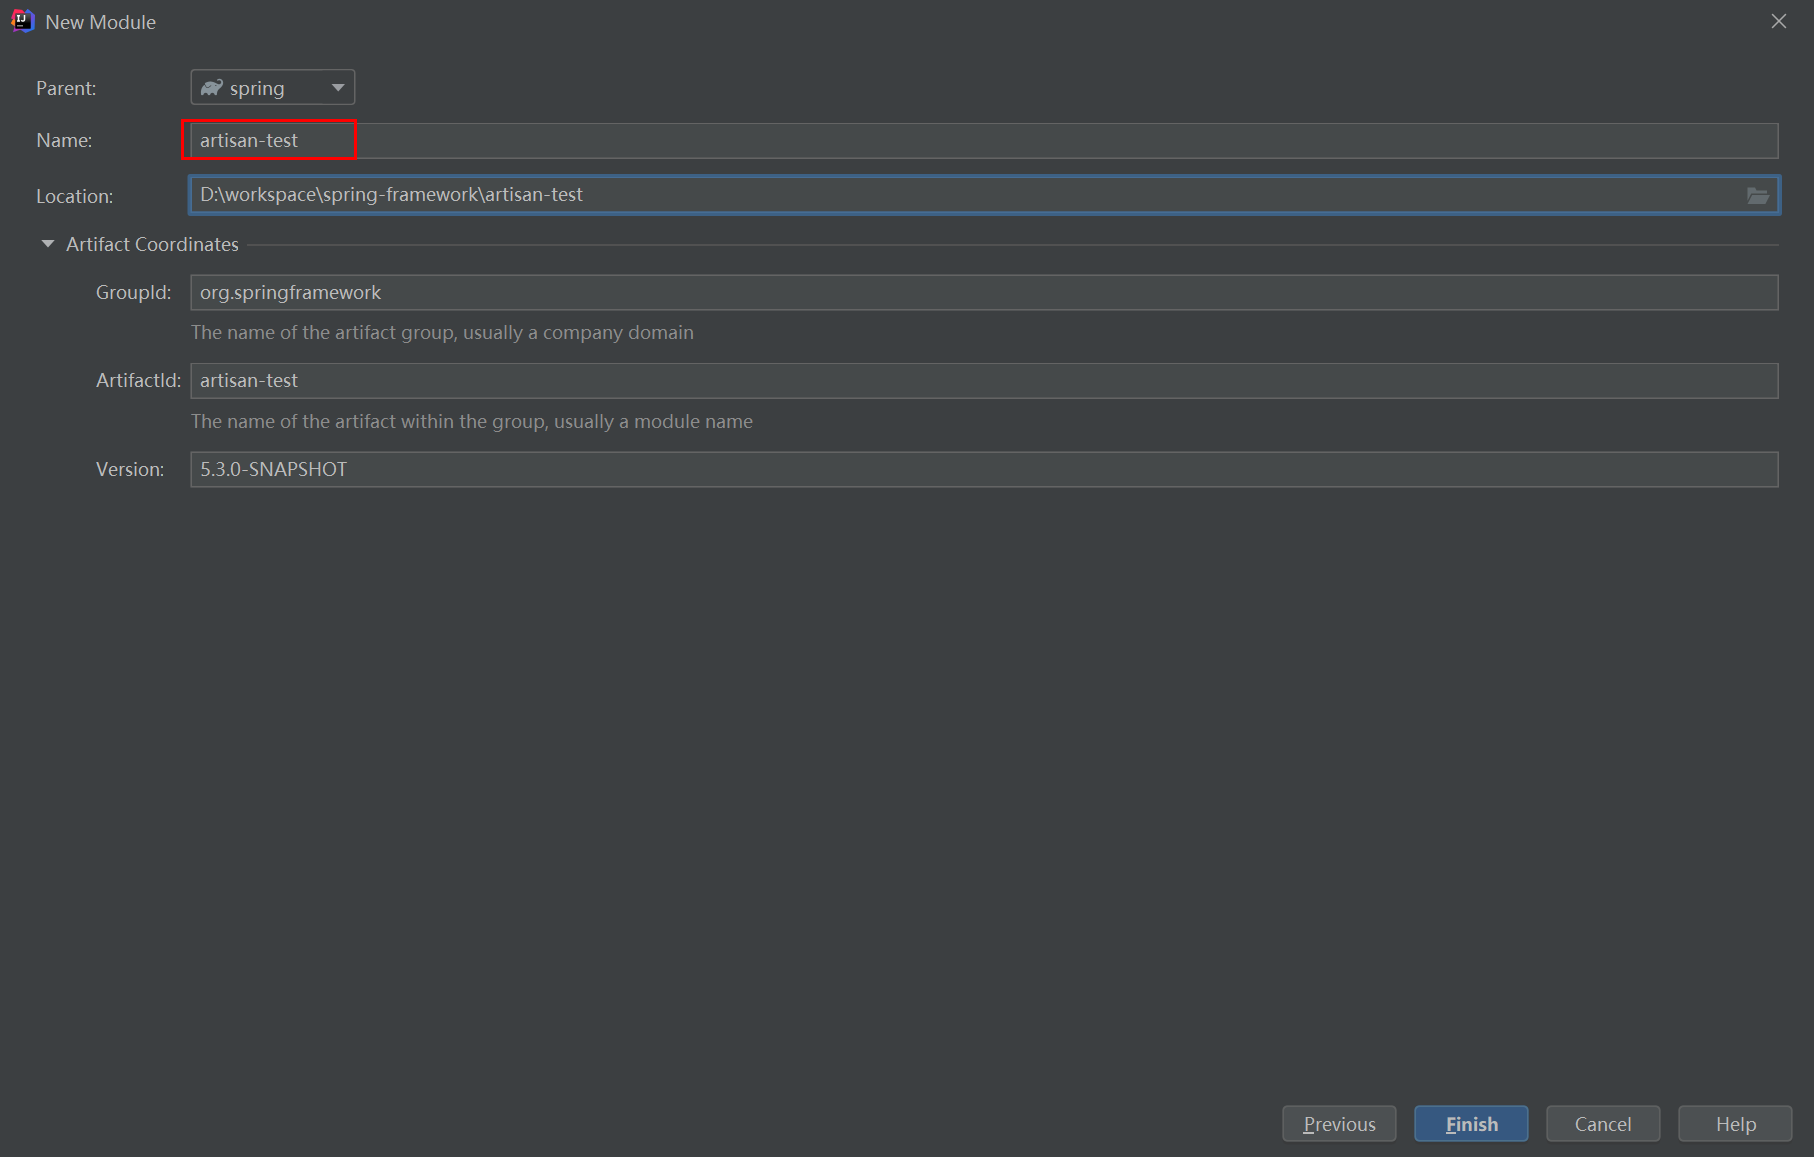Viewport: 1814px width, 1157px height.
Task: Click the GroupId input field
Action: point(984,293)
